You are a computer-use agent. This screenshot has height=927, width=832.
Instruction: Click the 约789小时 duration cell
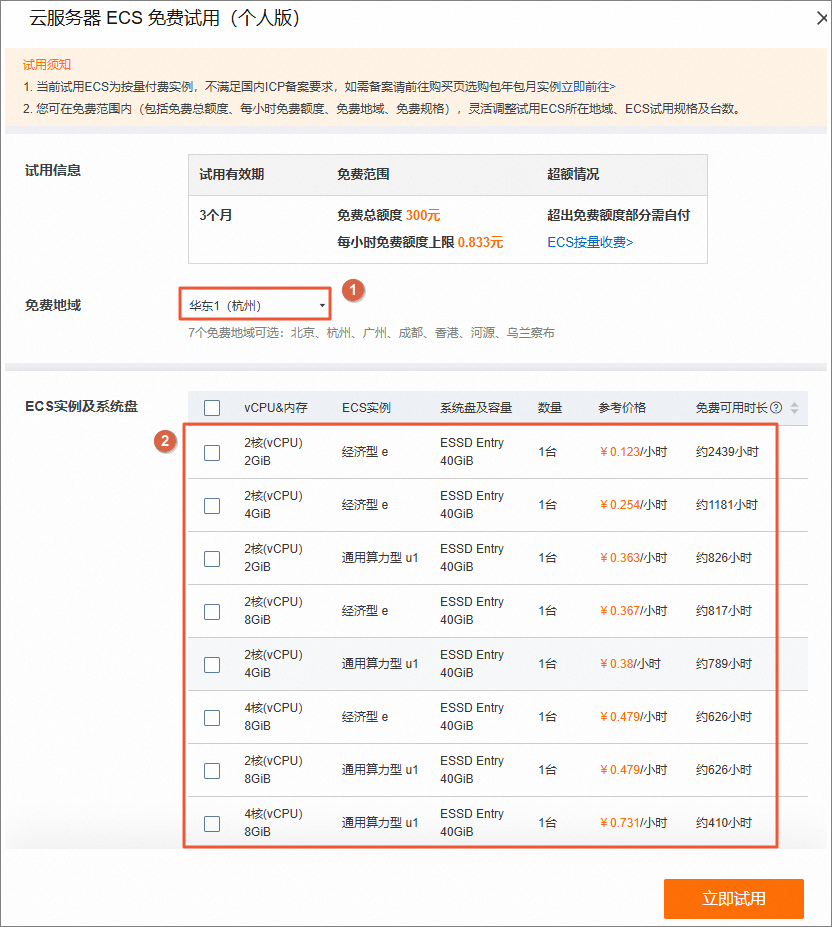(724, 664)
